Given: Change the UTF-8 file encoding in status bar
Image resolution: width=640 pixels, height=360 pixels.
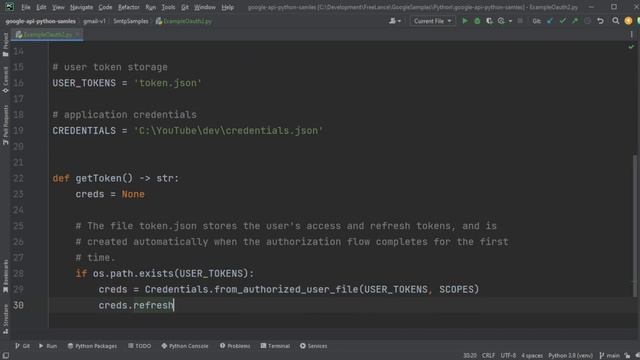Looking at the screenshot, I should [x=508, y=356].
